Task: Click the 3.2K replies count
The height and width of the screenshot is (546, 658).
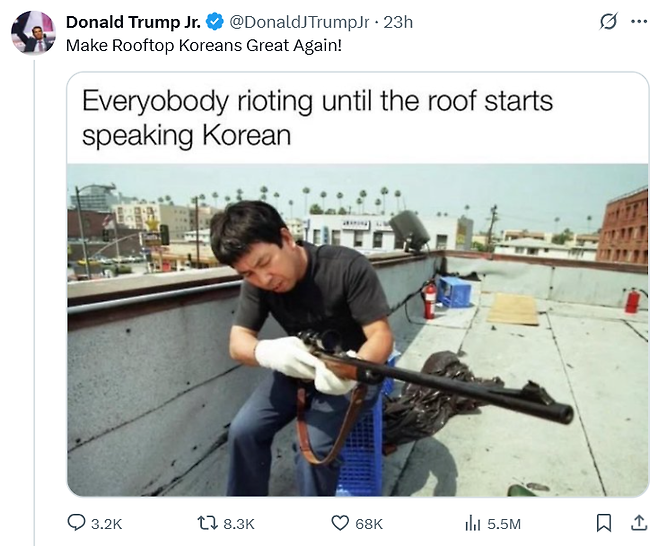Action: [106, 524]
